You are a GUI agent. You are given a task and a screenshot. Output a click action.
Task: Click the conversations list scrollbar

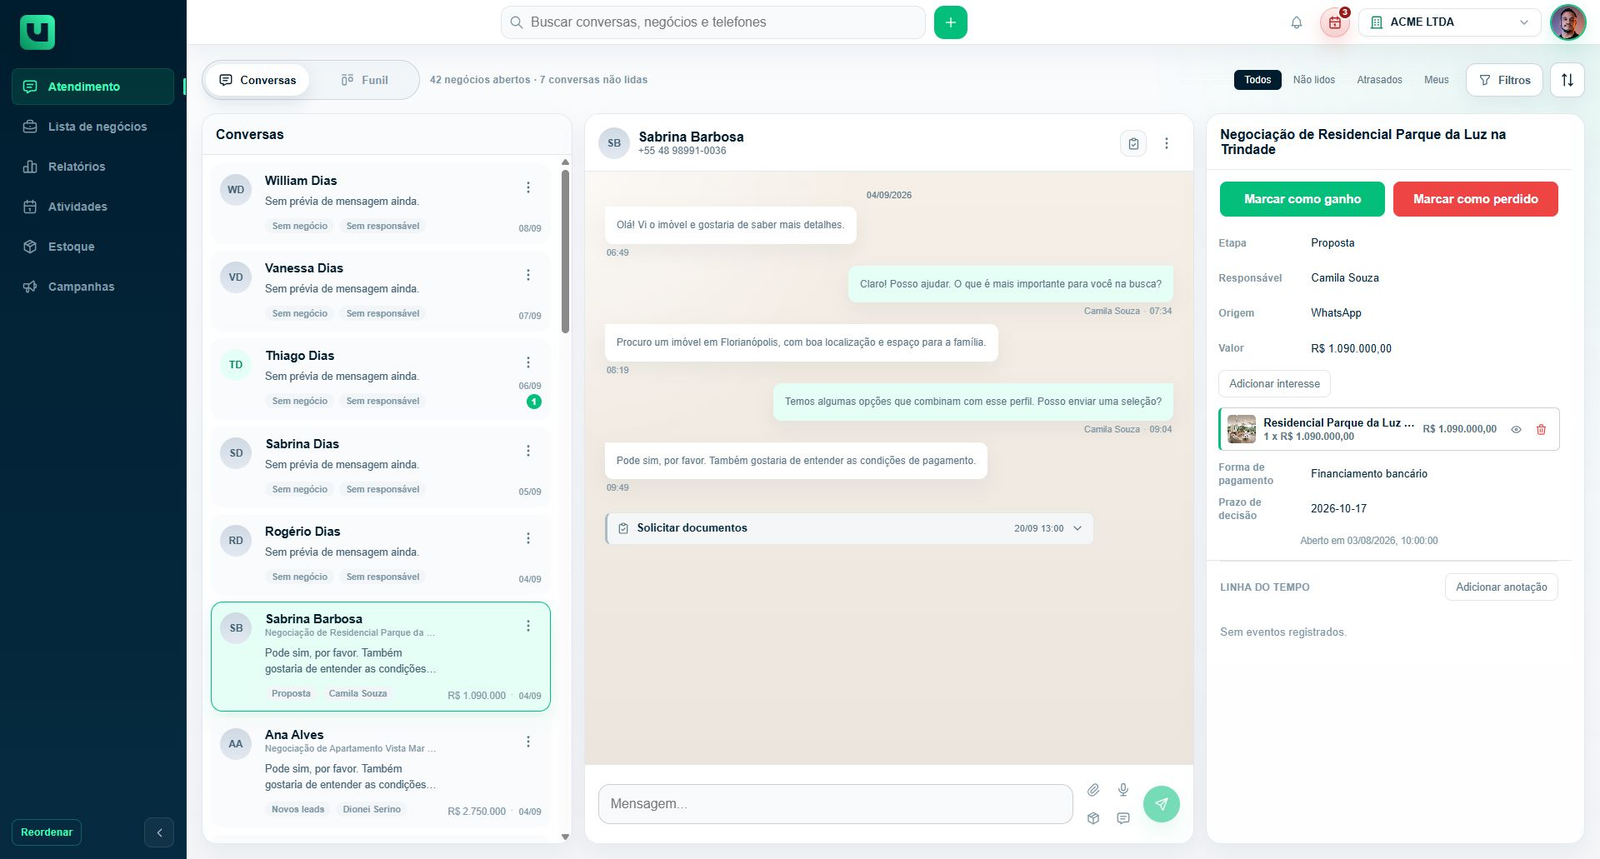(565, 251)
